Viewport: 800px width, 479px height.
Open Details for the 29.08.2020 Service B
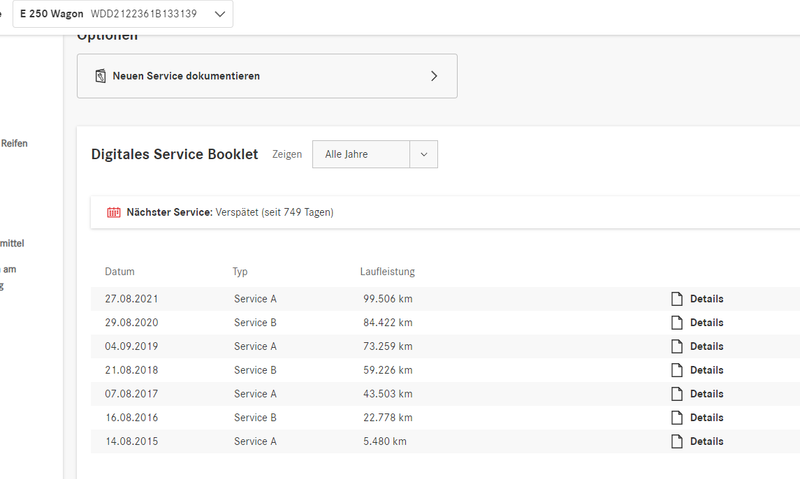[x=707, y=322]
